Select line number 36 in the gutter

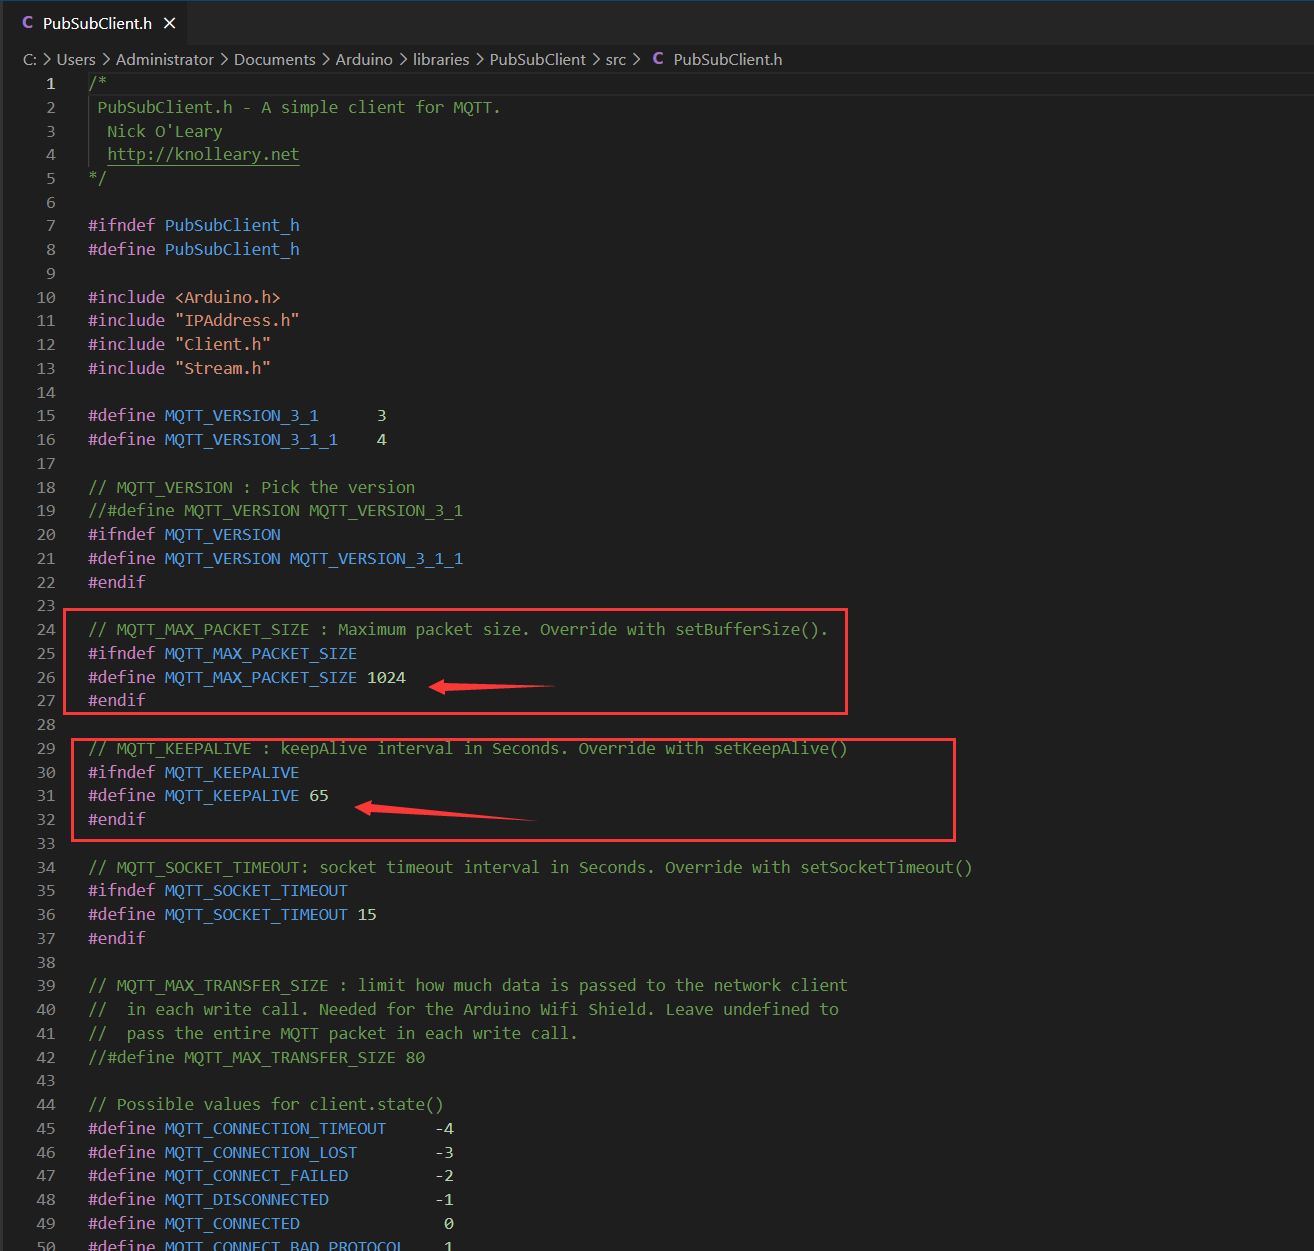46,914
